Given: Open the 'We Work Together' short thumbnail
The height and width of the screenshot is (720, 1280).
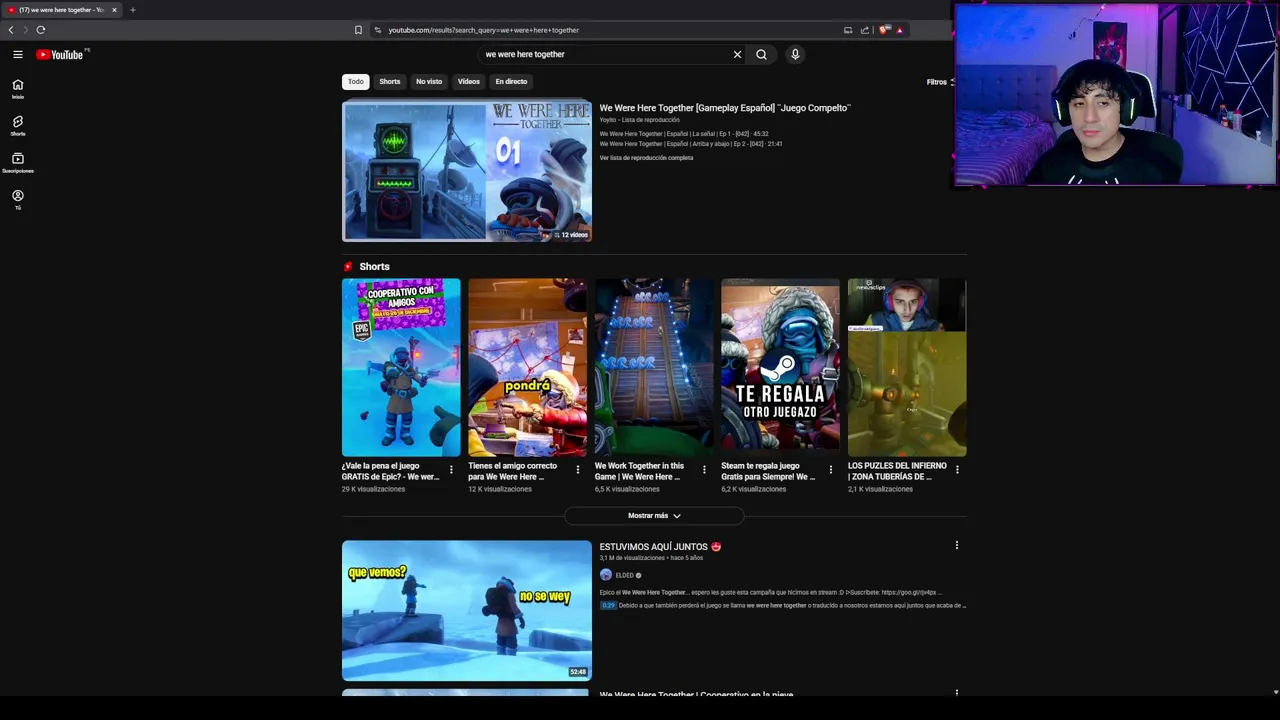Looking at the screenshot, I should click(654, 367).
